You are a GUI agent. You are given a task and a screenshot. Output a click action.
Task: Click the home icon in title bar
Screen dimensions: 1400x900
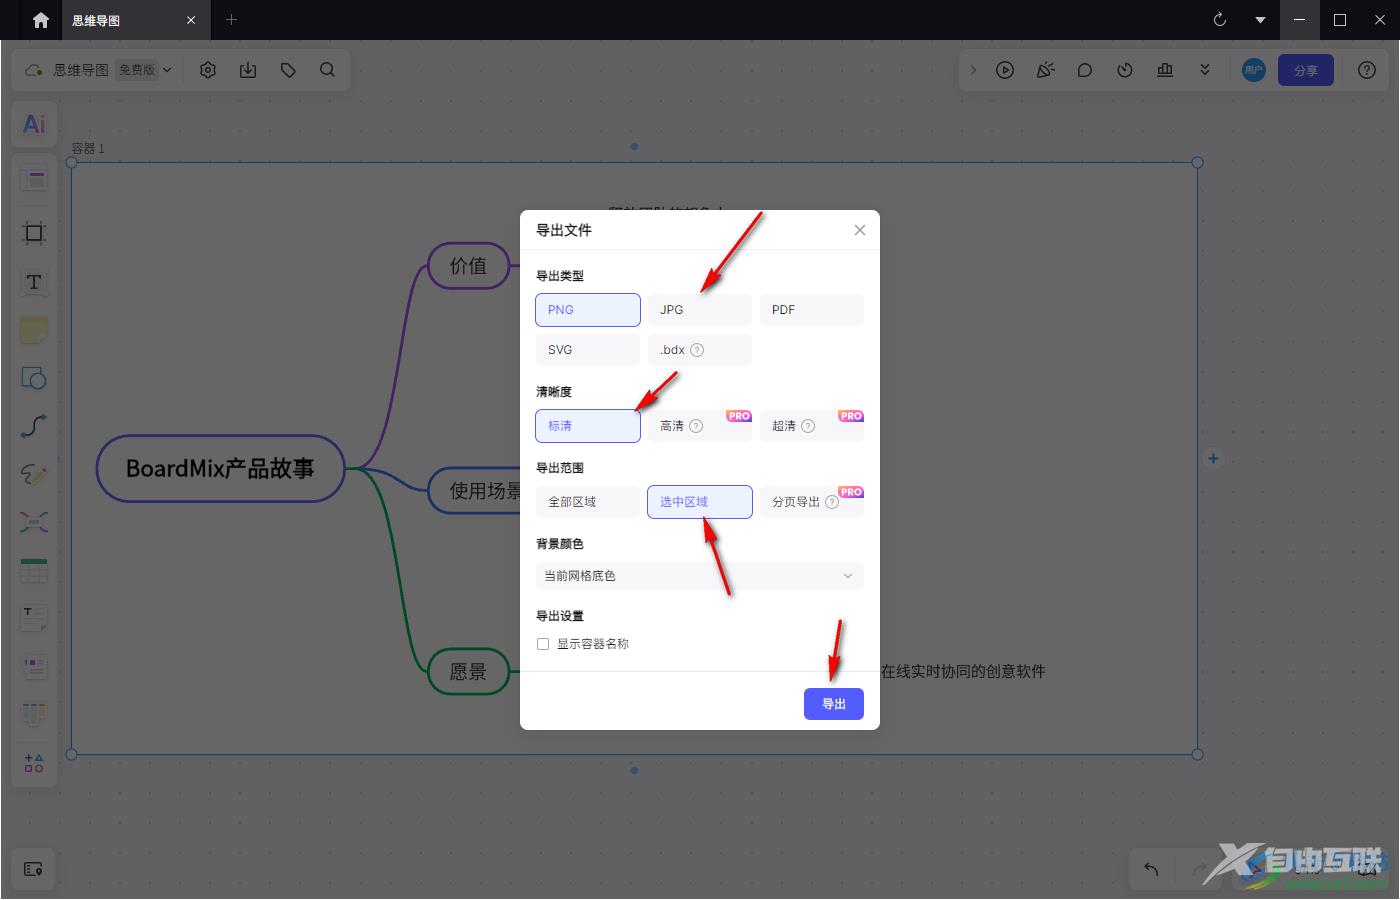[41, 20]
